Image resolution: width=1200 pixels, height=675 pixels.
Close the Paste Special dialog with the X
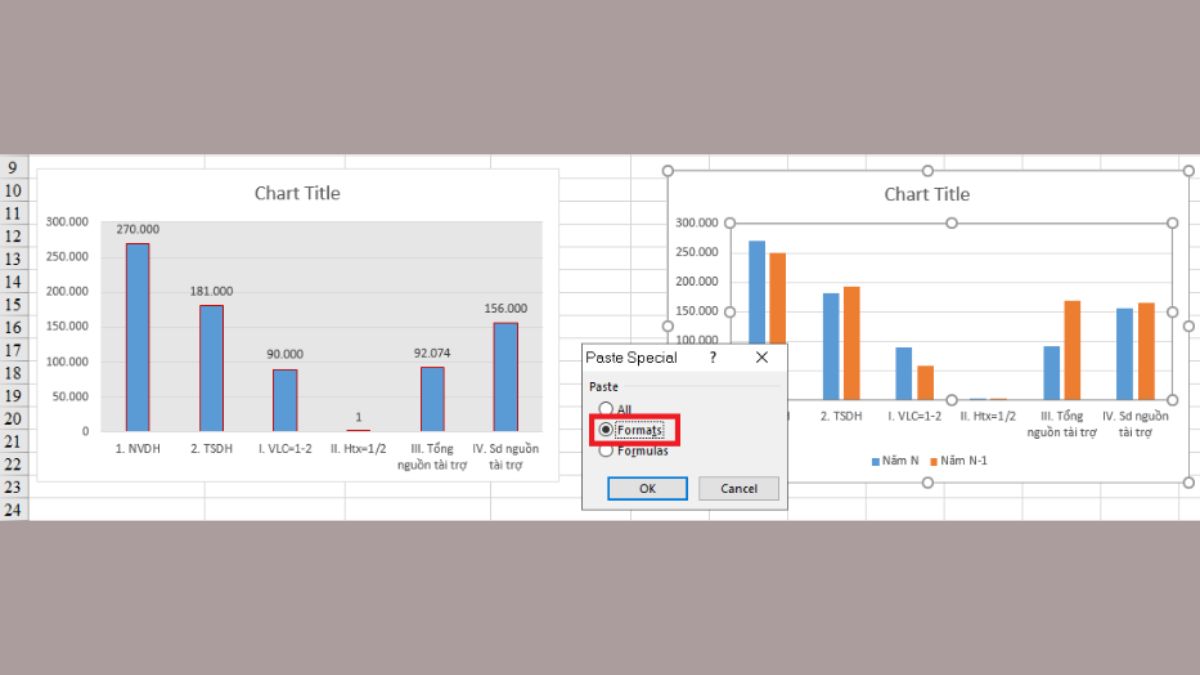[762, 357]
